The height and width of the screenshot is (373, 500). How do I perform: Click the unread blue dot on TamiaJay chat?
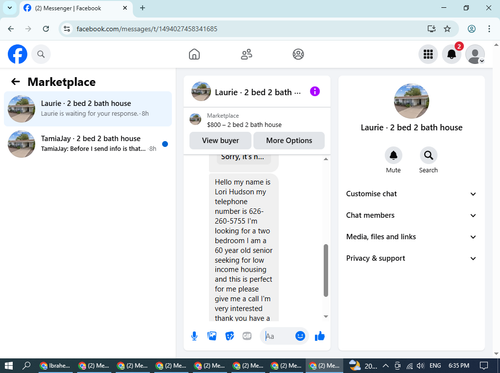[165, 144]
